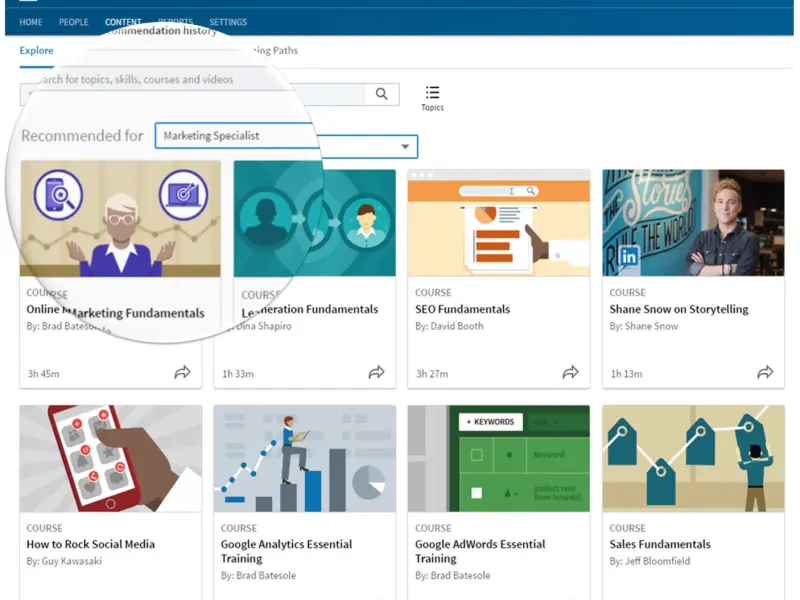Switch to the Explore tab

pyautogui.click(x=36, y=50)
